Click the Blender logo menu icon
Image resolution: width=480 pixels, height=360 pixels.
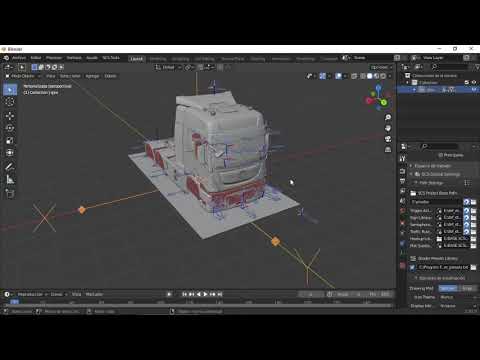[6, 58]
